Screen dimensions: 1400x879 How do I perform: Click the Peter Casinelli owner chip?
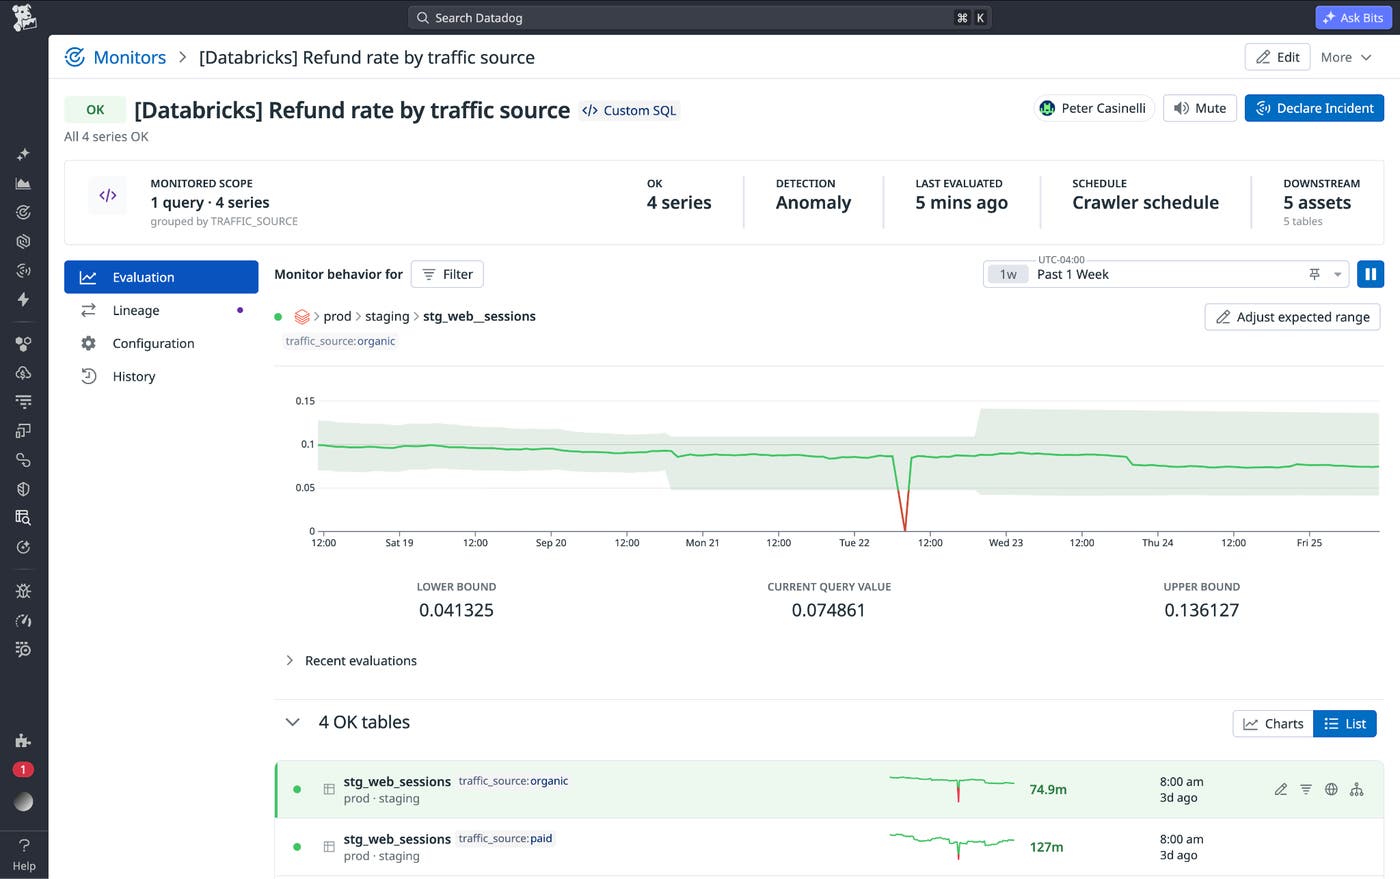coord(1093,108)
